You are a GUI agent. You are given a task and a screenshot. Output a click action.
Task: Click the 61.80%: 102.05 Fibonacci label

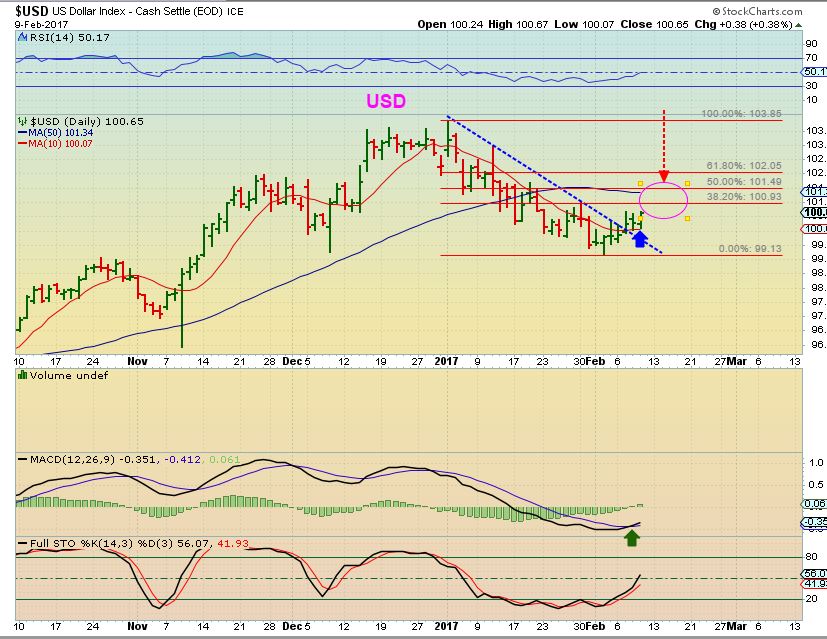pos(744,166)
